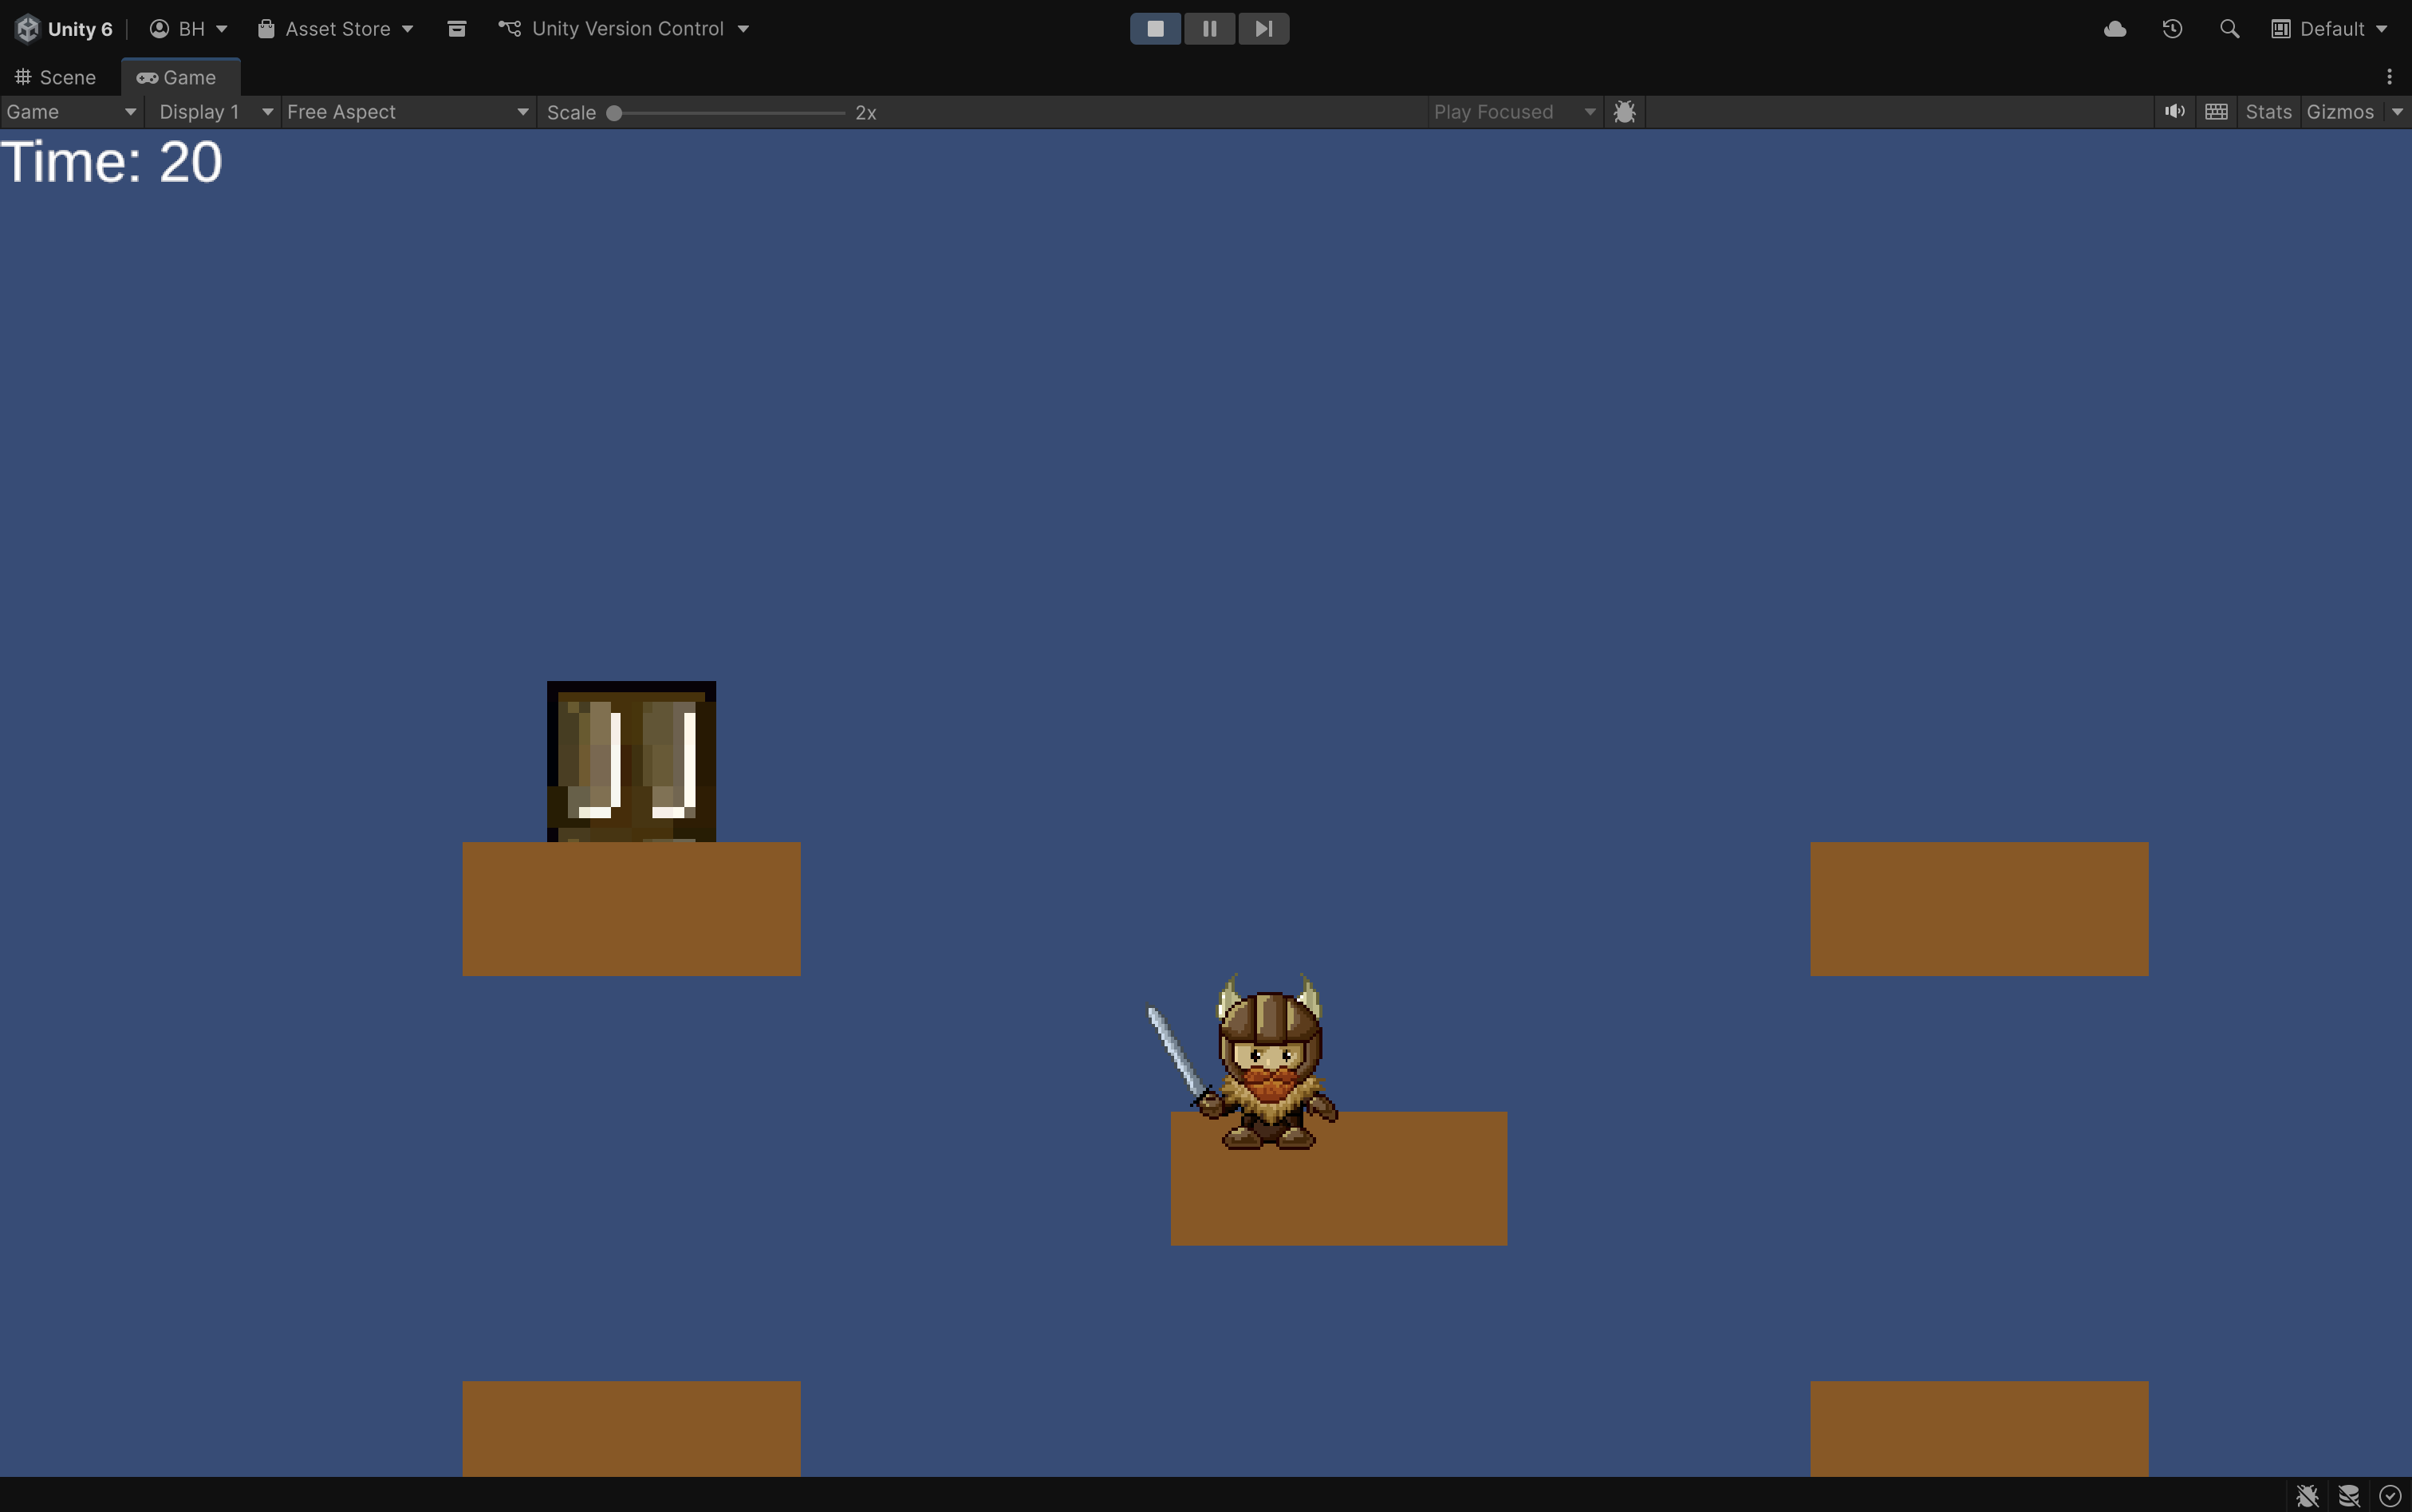This screenshot has height=1512, width=2412.
Task: Open the Free Aspect dropdown
Action: [407, 112]
